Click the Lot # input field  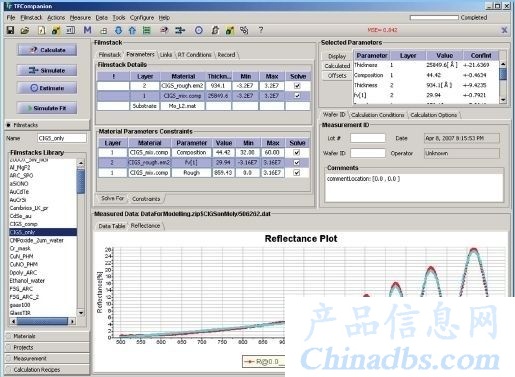point(368,138)
